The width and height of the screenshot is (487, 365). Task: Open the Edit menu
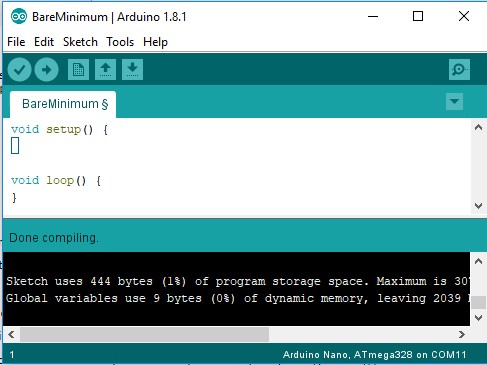44,42
